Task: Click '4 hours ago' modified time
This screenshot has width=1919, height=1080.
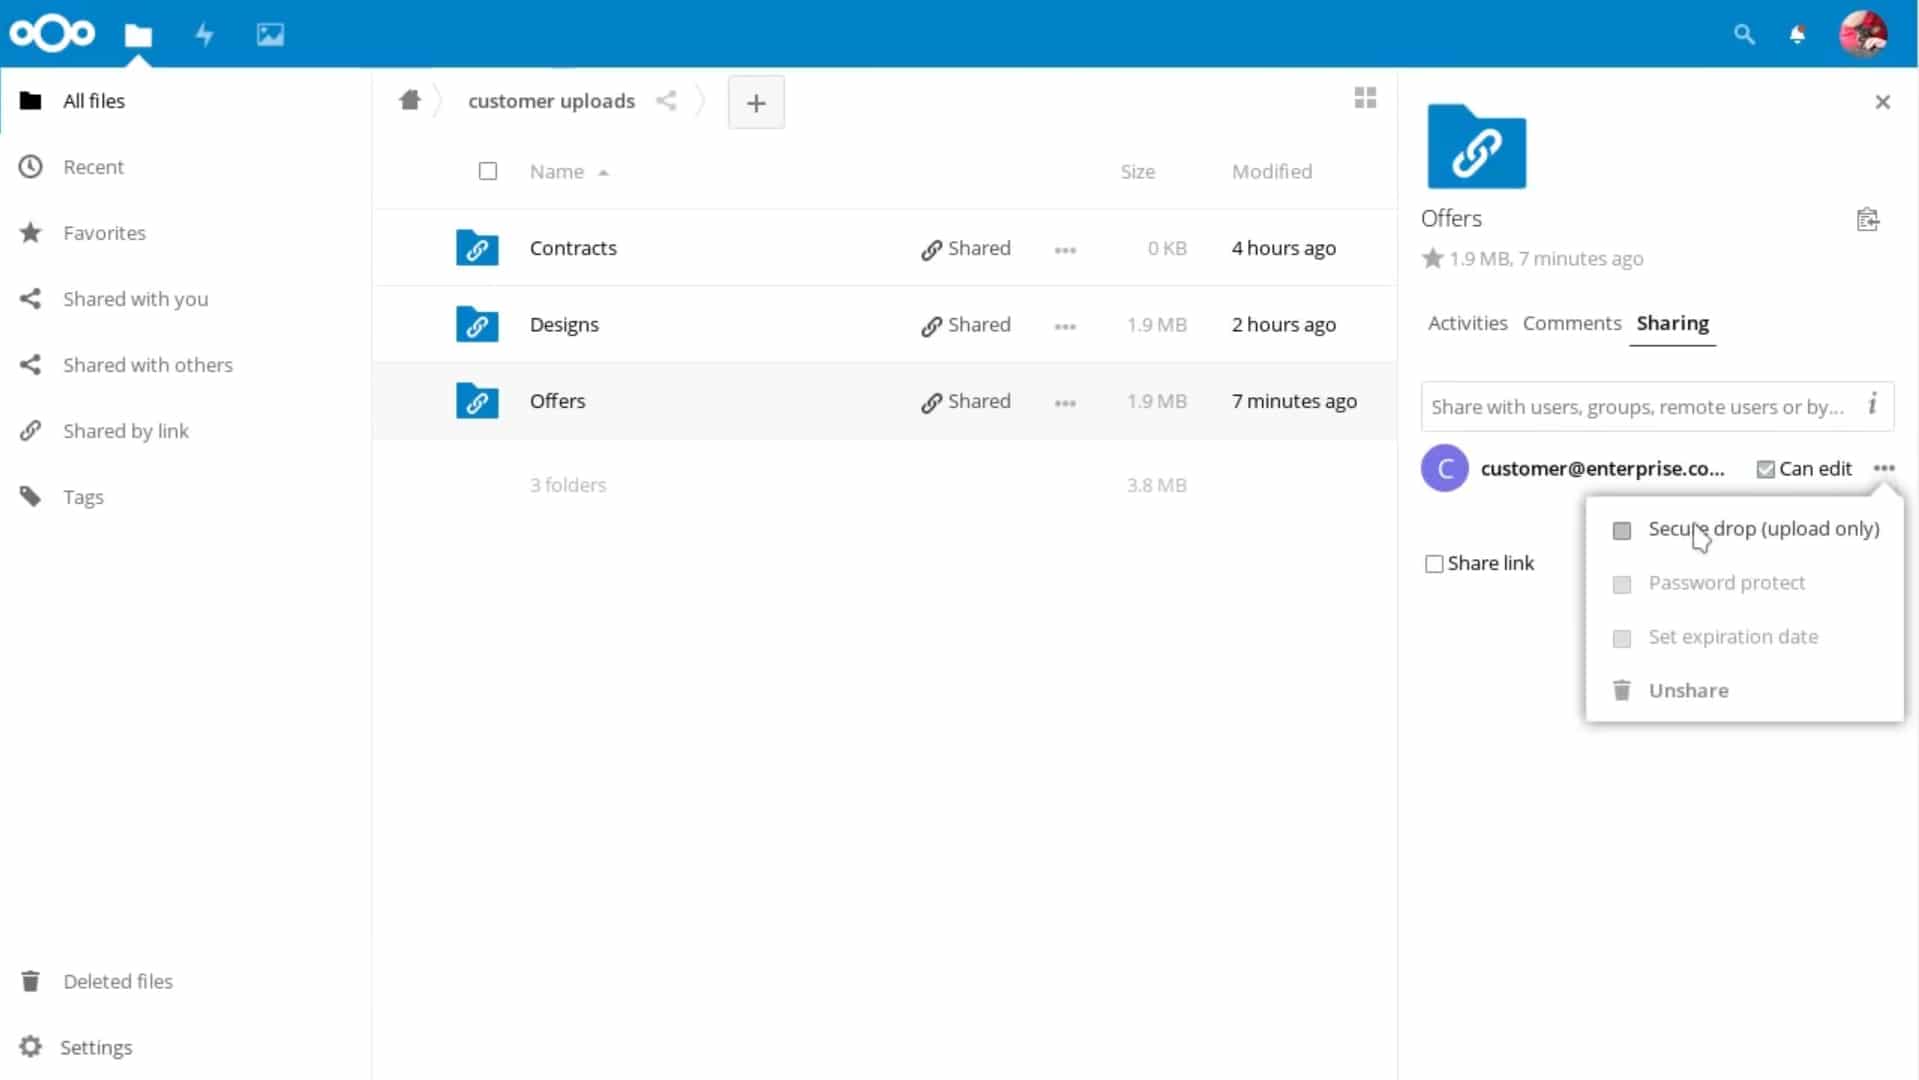Action: pos(1283,248)
